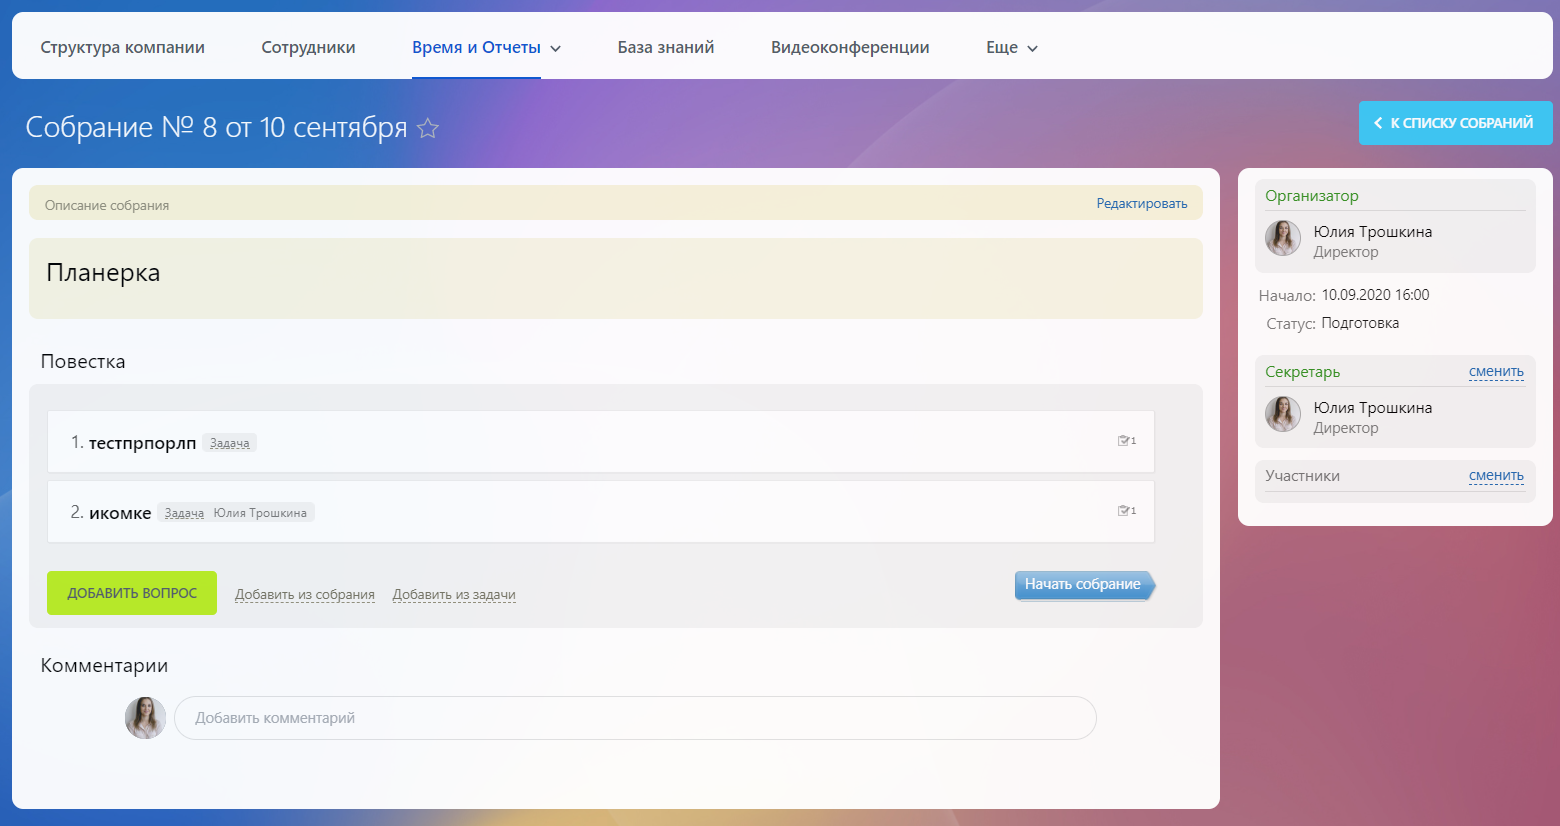Switch to Видеоконференции
Screen dimensions: 1560x826
[x=850, y=48]
